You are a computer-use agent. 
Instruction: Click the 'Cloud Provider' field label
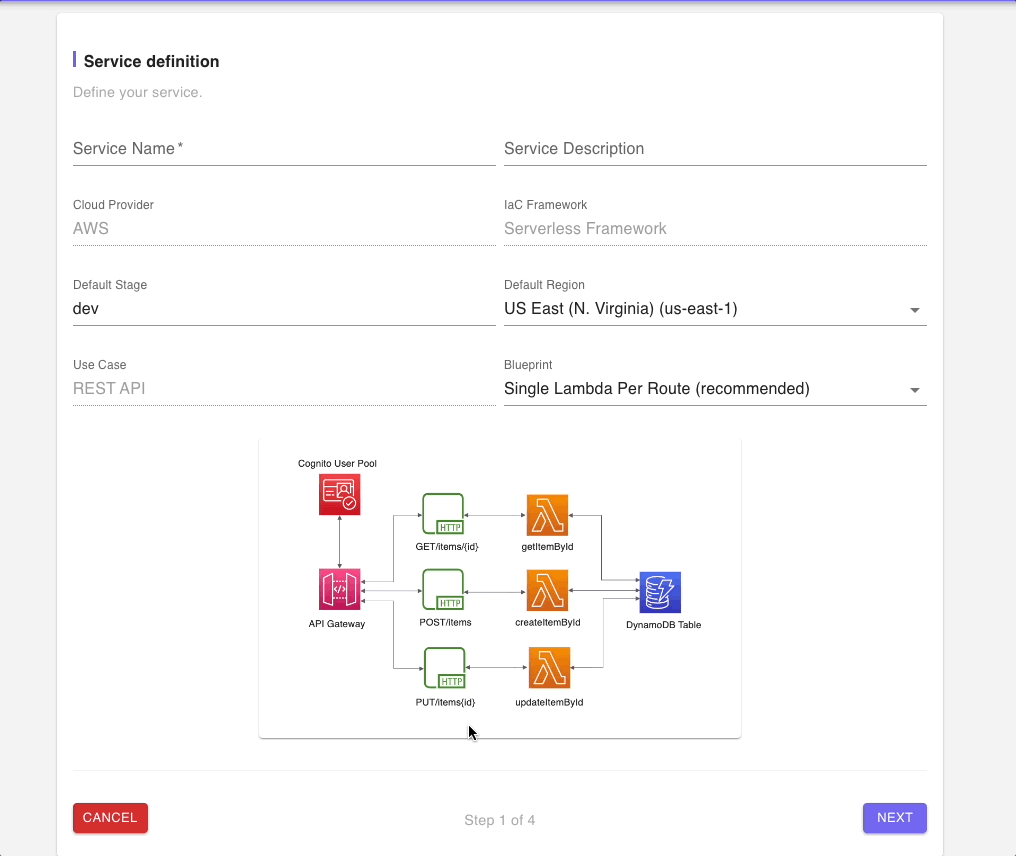[113, 205]
